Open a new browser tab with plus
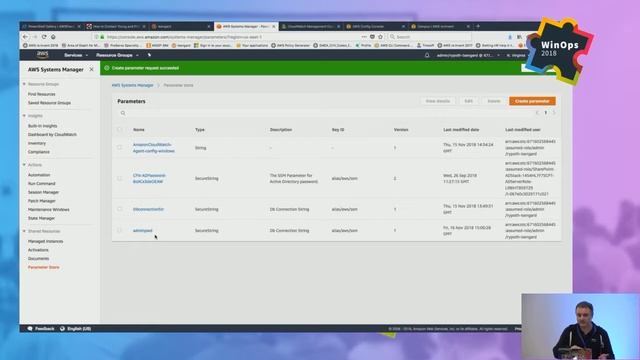 click(478, 26)
